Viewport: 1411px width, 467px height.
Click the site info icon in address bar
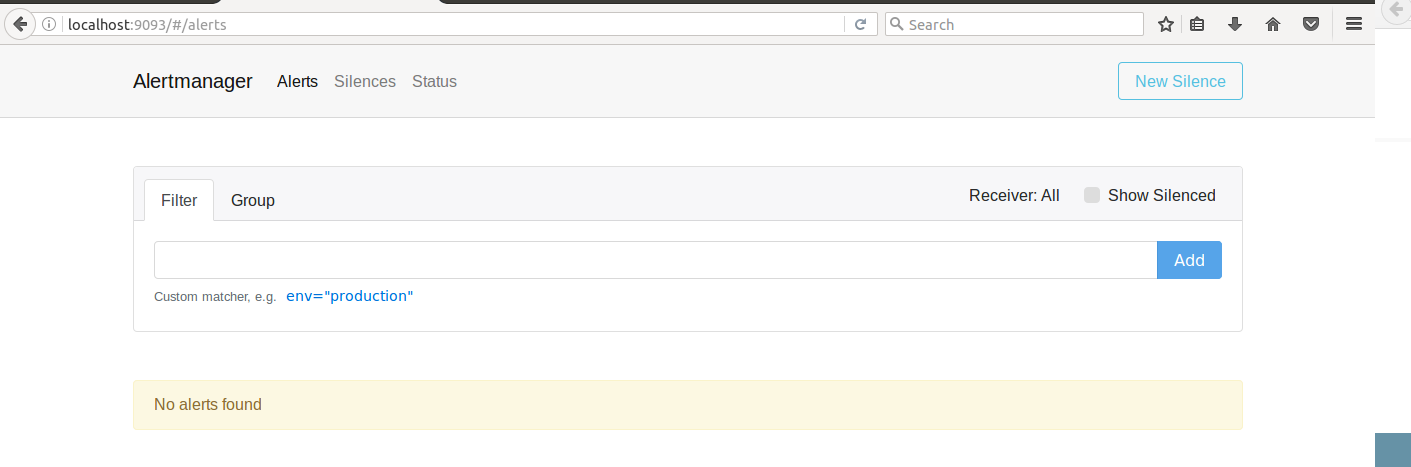pos(48,24)
